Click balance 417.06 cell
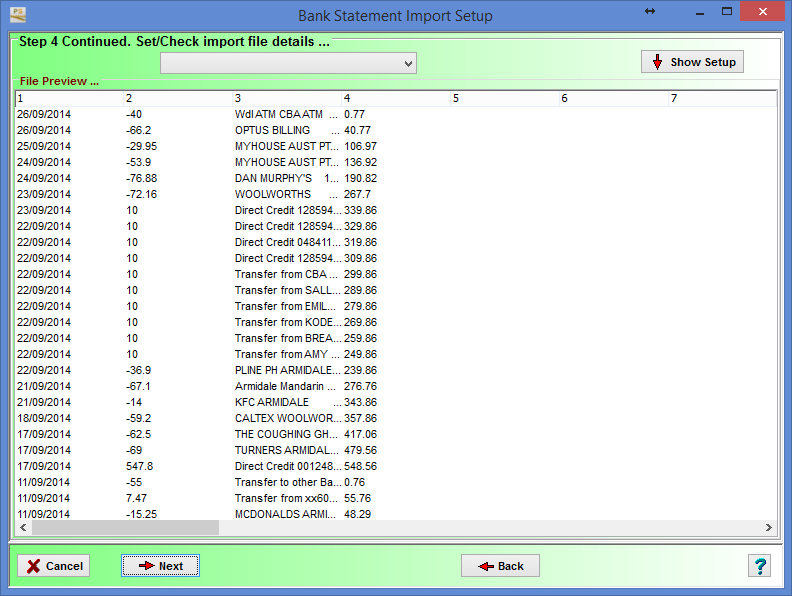792x596 pixels. point(360,434)
